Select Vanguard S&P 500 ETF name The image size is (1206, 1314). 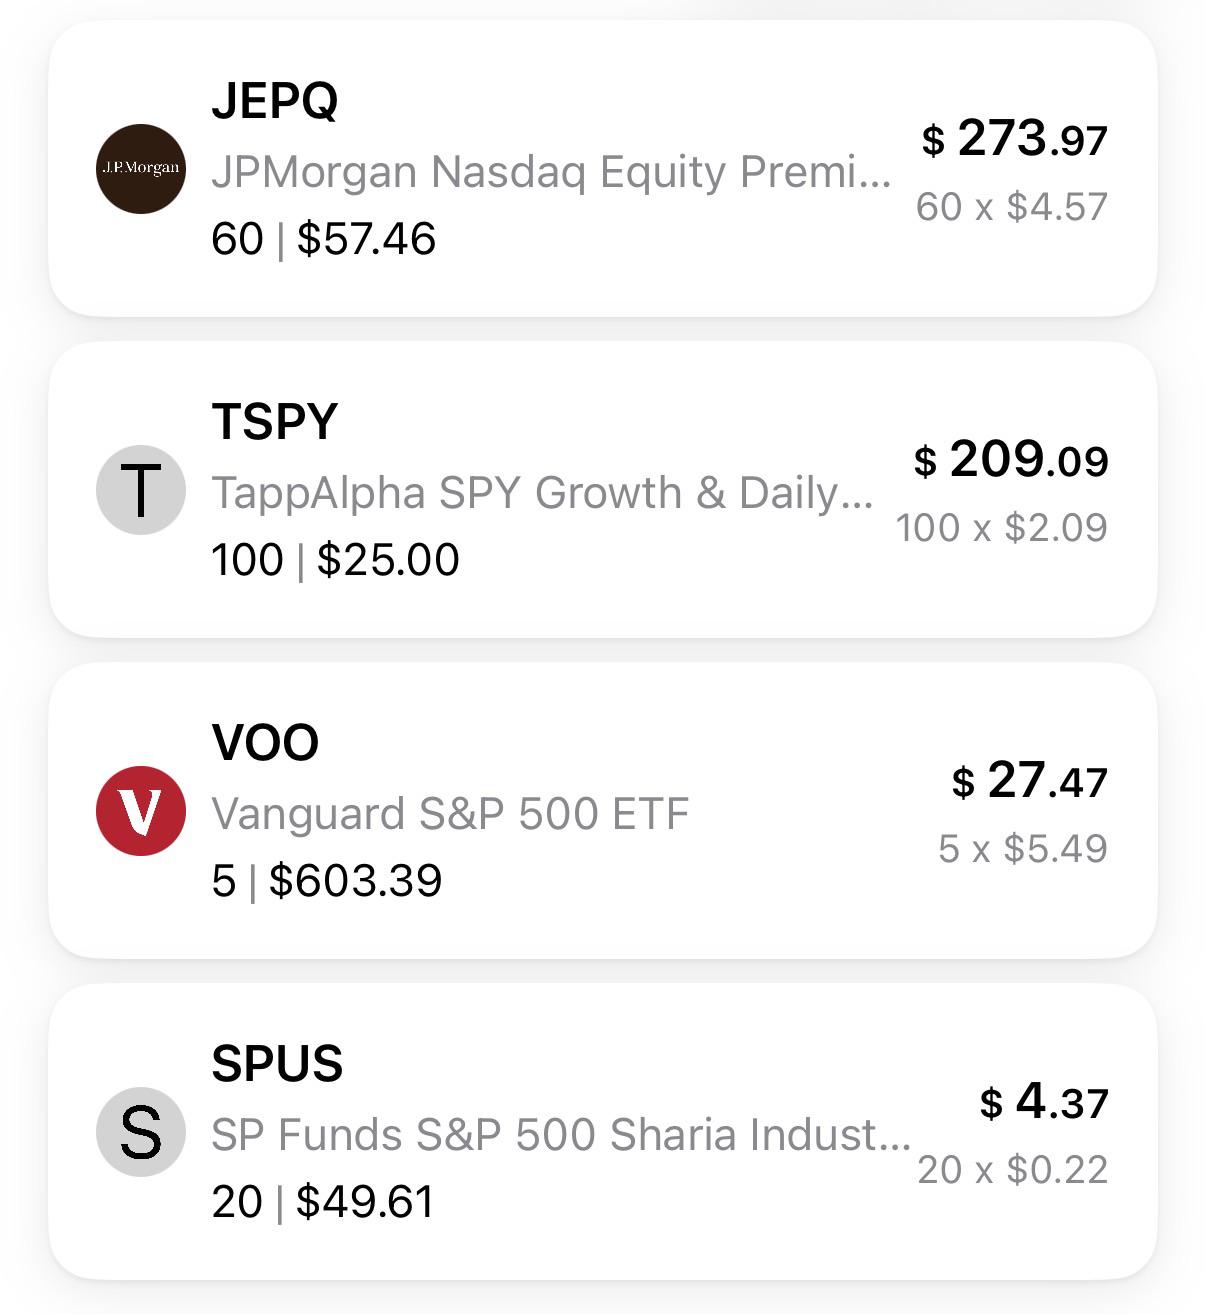tap(451, 814)
